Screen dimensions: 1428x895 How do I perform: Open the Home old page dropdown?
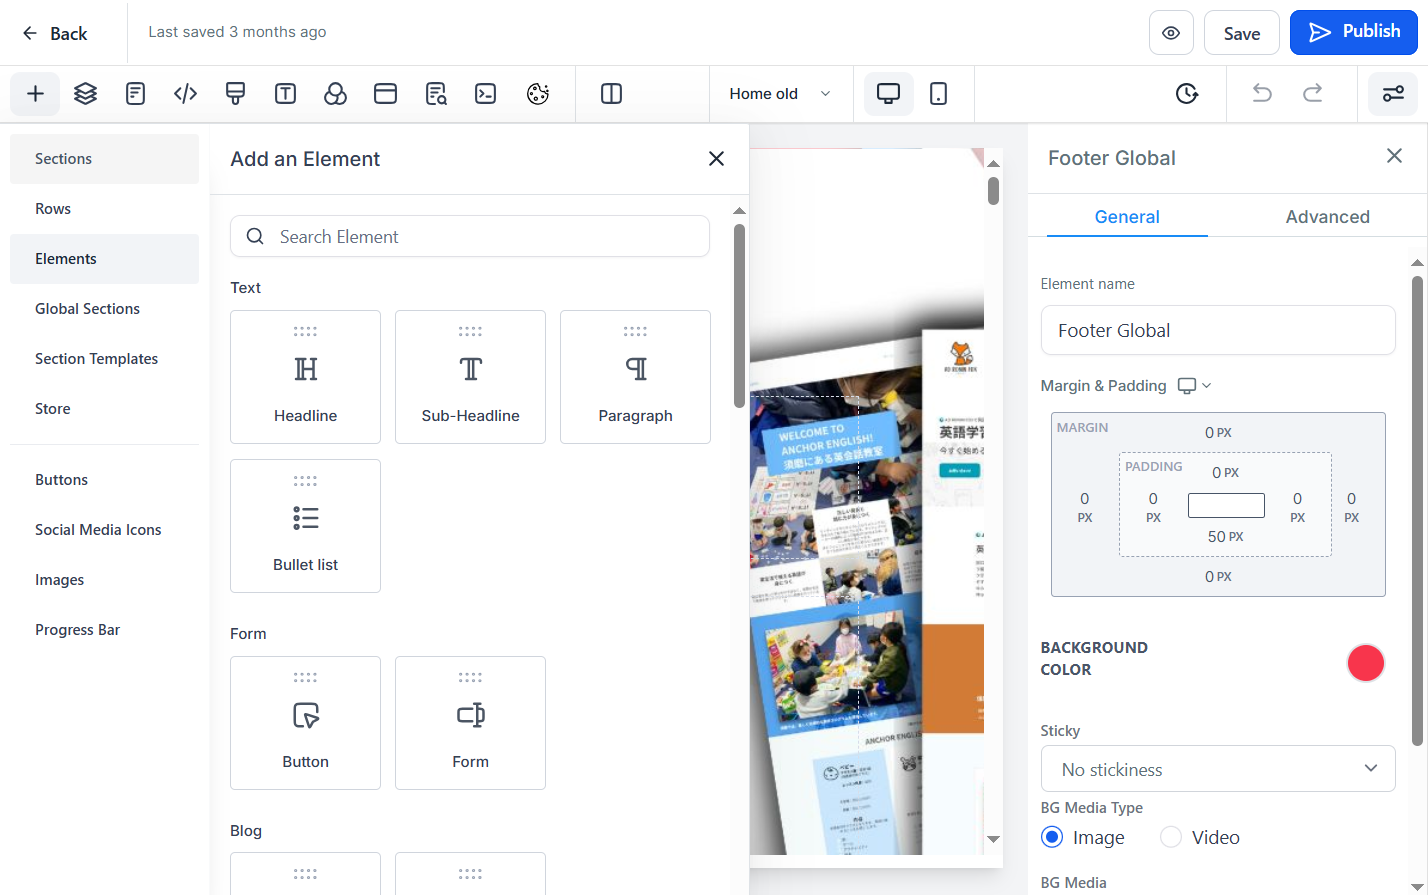tap(781, 94)
